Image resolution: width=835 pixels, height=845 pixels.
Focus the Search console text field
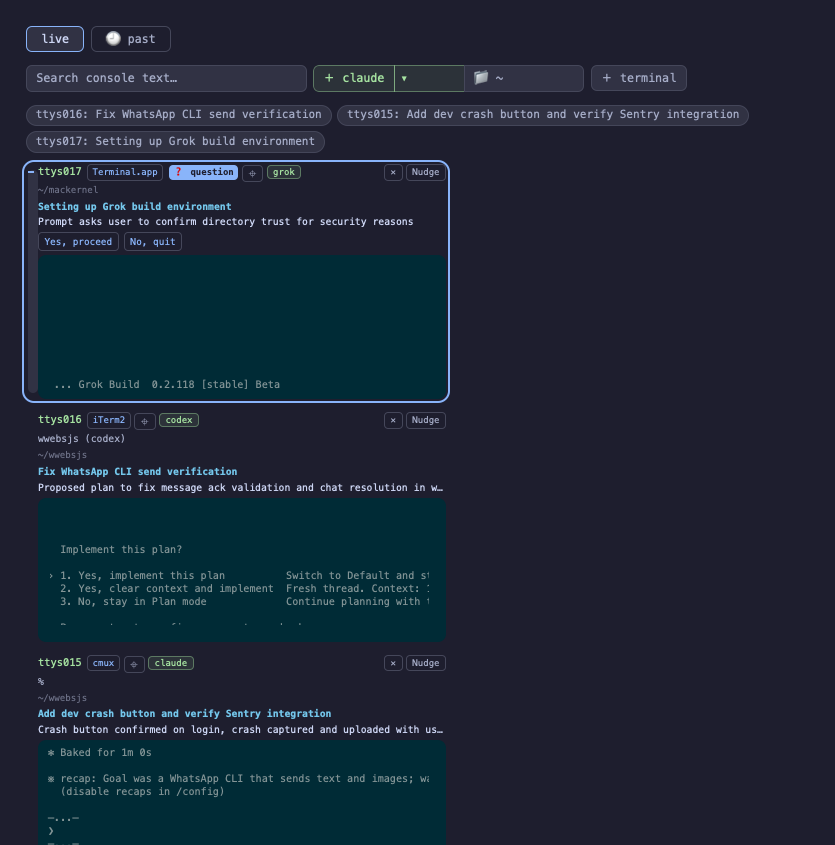(x=166, y=78)
